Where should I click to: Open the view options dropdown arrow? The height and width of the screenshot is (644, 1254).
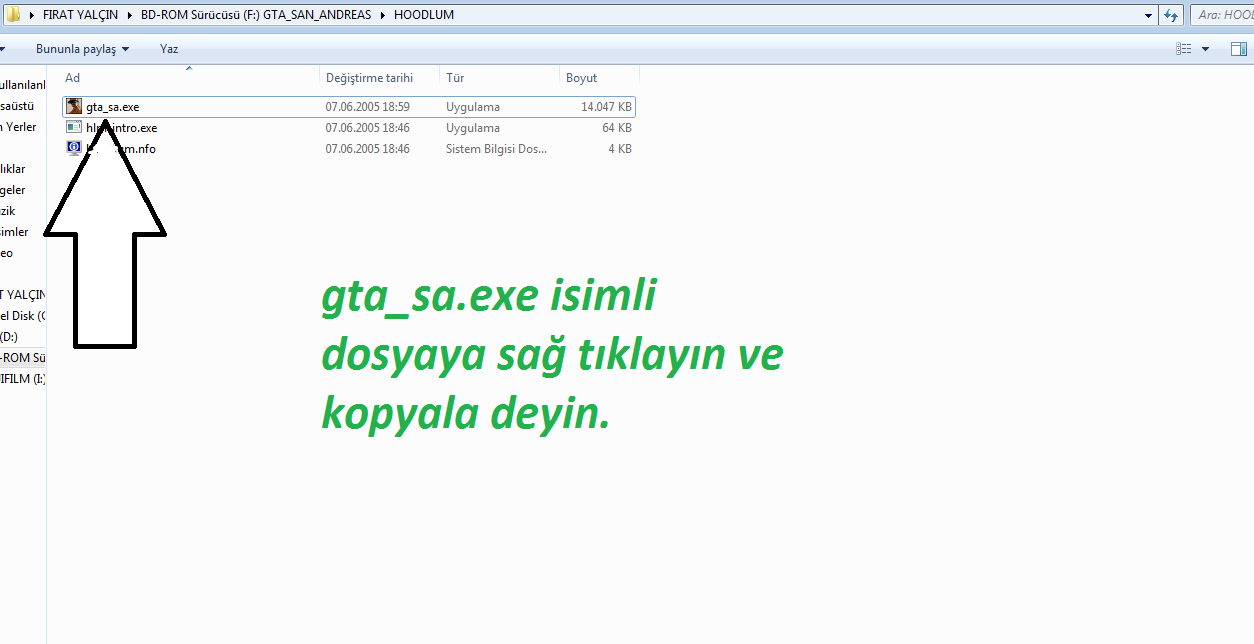(1205, 49)
